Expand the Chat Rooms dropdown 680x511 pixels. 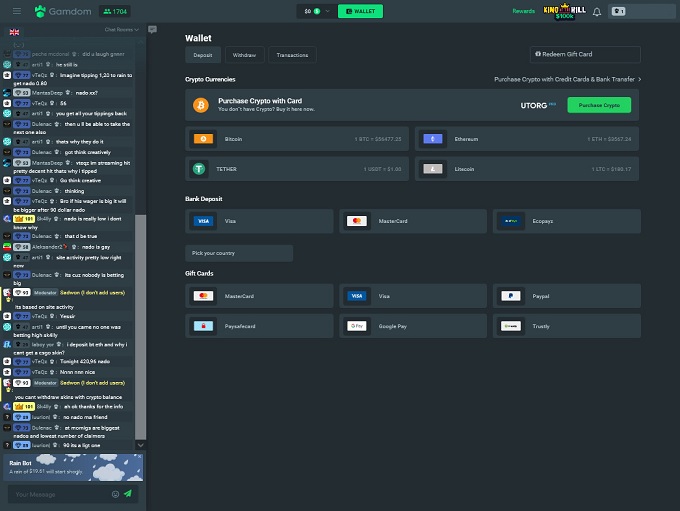121,29
